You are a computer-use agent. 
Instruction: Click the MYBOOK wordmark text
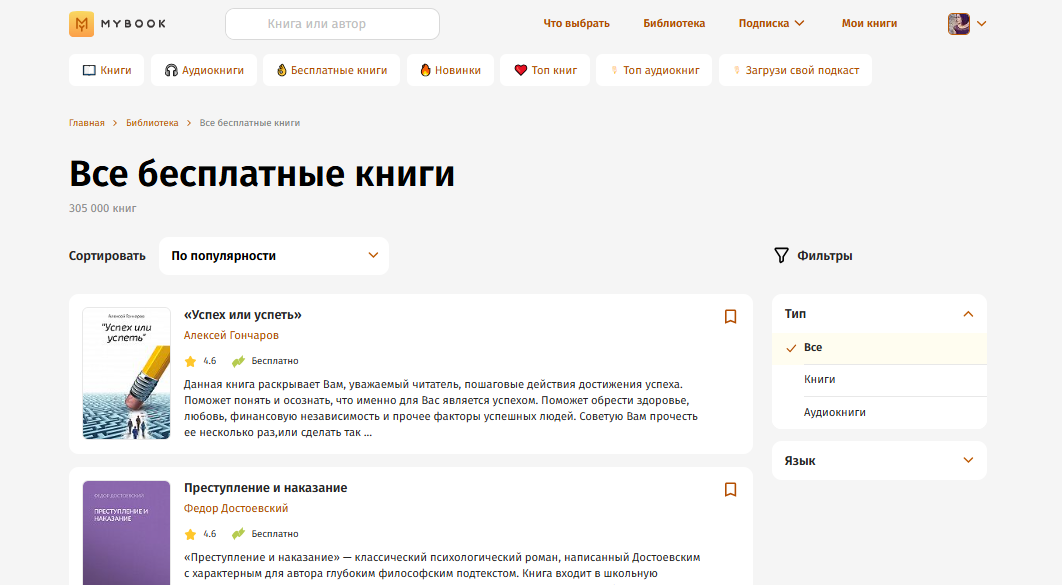[x=133, y=24]
